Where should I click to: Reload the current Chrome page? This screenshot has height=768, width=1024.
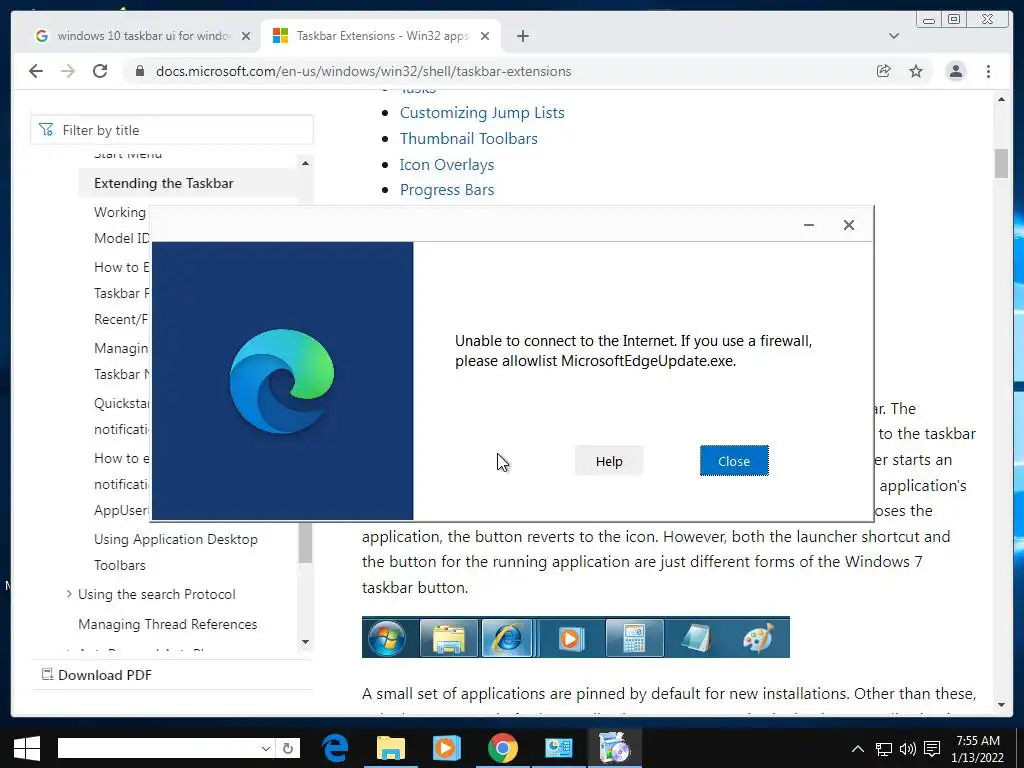point(100,71)
